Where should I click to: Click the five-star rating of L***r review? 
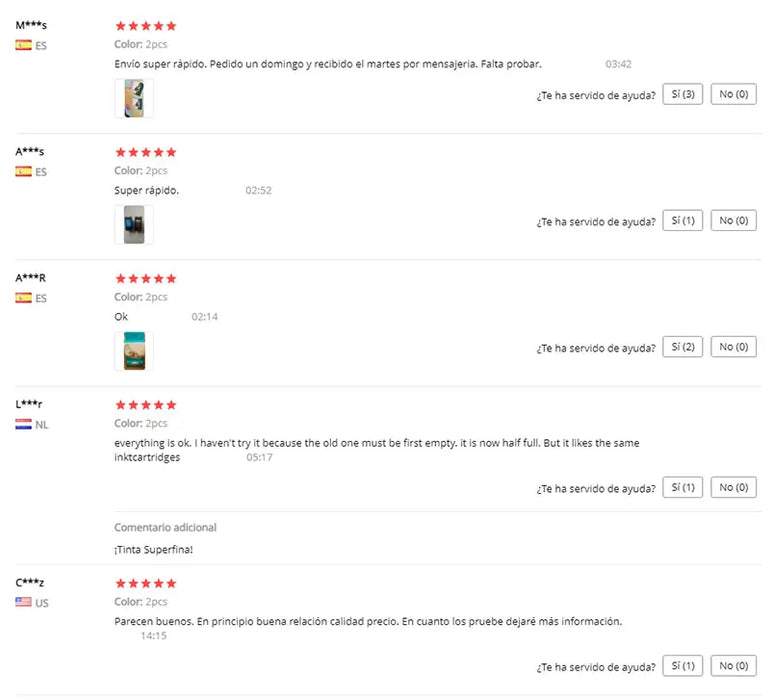point(146,405)
